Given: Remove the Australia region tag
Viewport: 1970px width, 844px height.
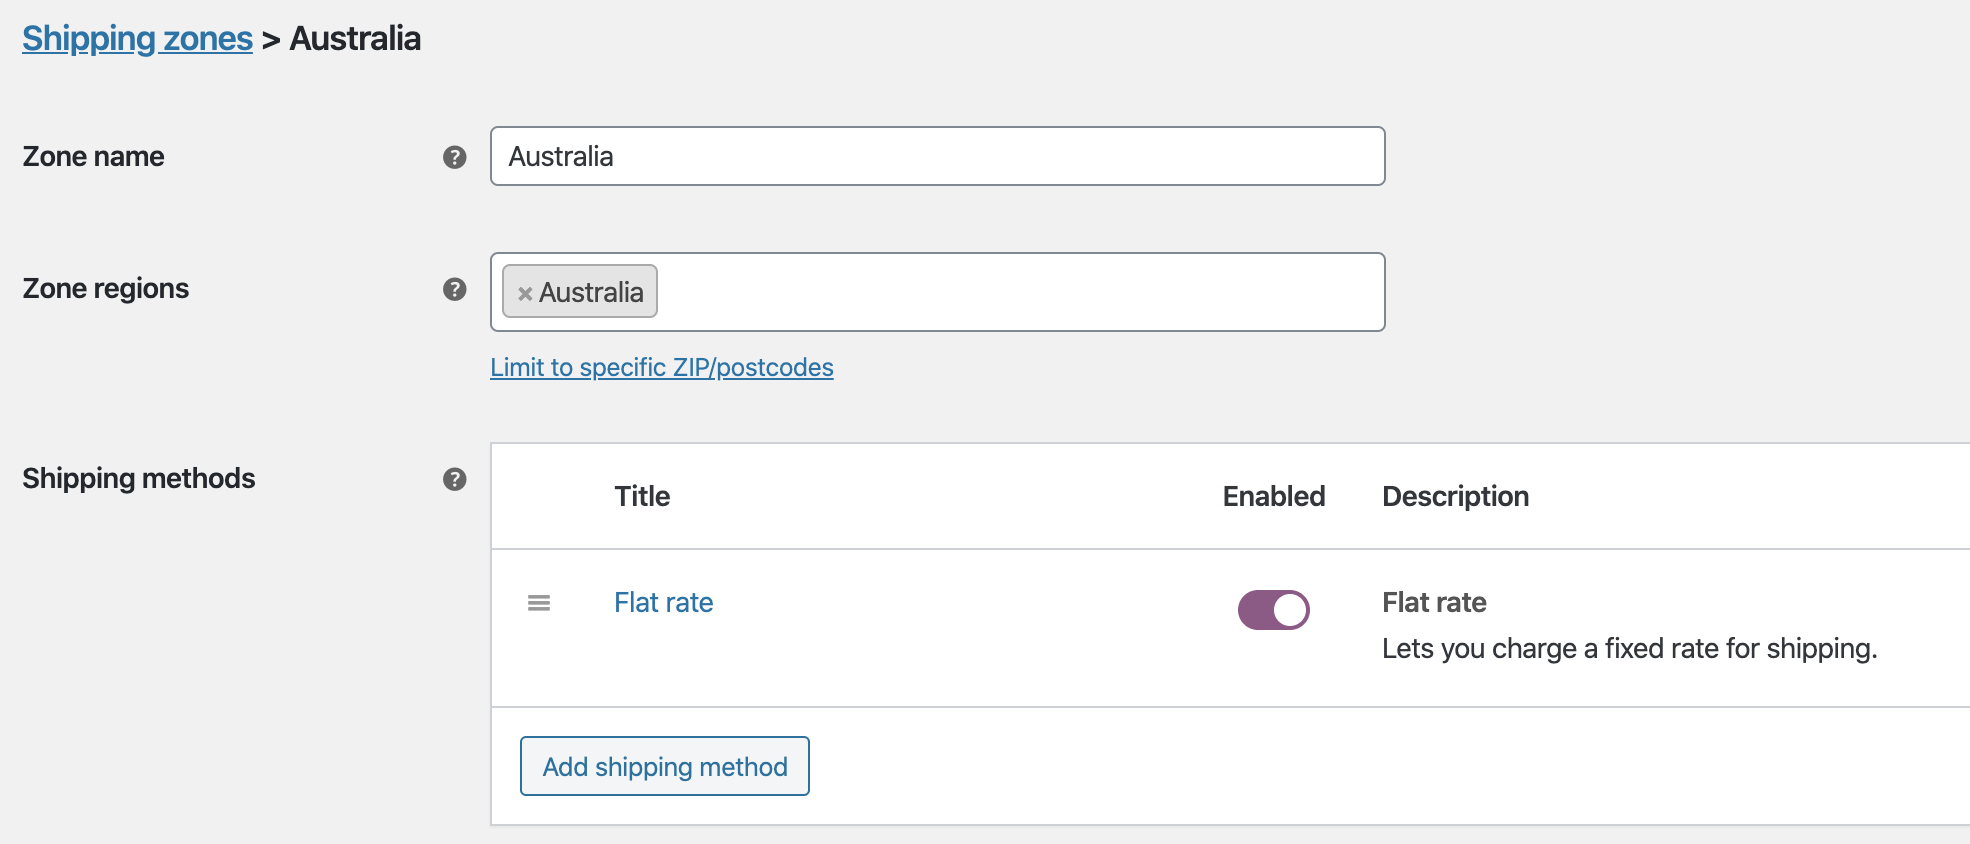Looking at the screenshot, I should pos(524,293).
